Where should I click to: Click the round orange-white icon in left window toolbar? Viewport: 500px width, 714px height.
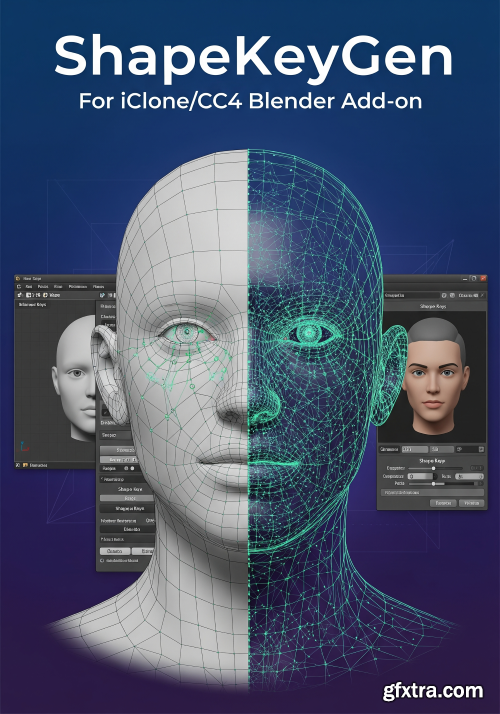45,295
